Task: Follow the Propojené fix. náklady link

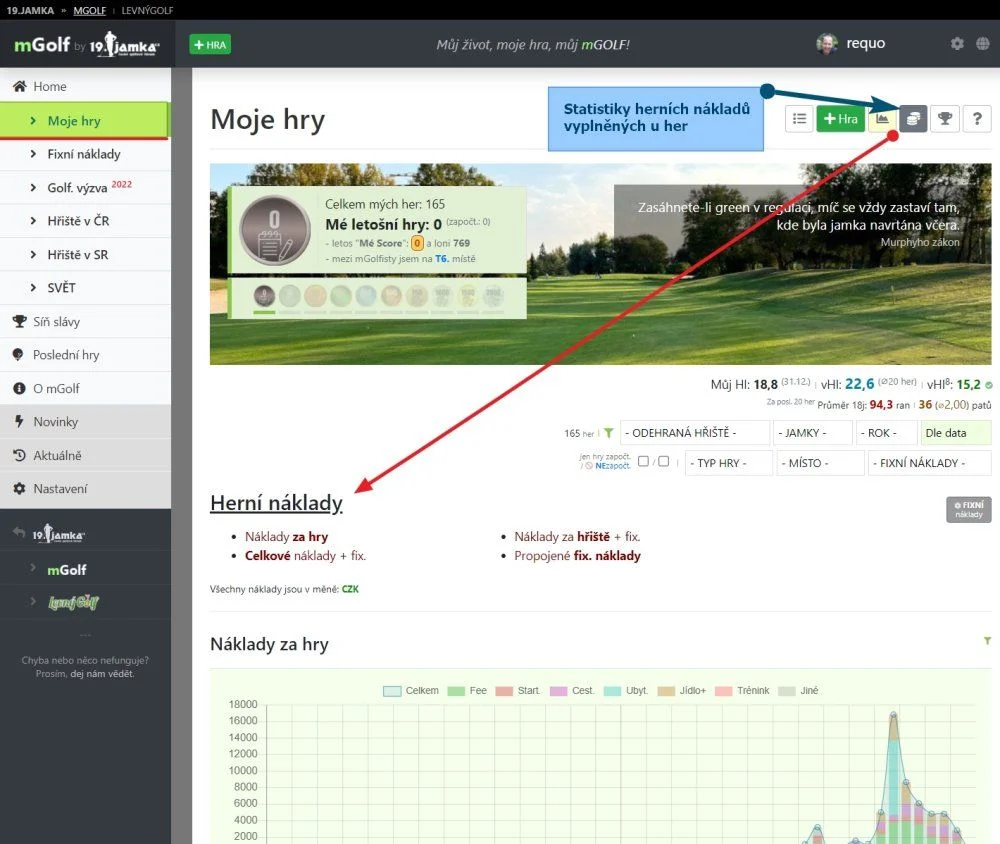Action: click(x=577, y=556)
